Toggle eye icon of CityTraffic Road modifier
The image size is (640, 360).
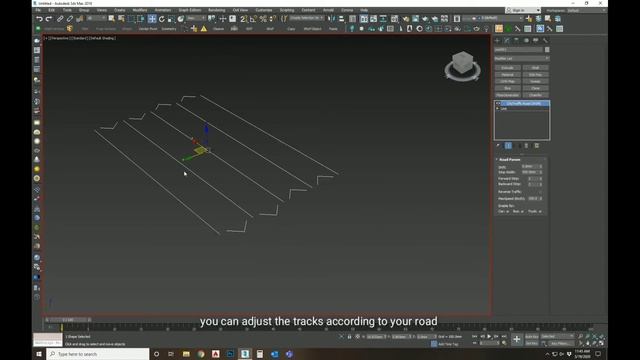pyautogui.click(x=498, y=104)
